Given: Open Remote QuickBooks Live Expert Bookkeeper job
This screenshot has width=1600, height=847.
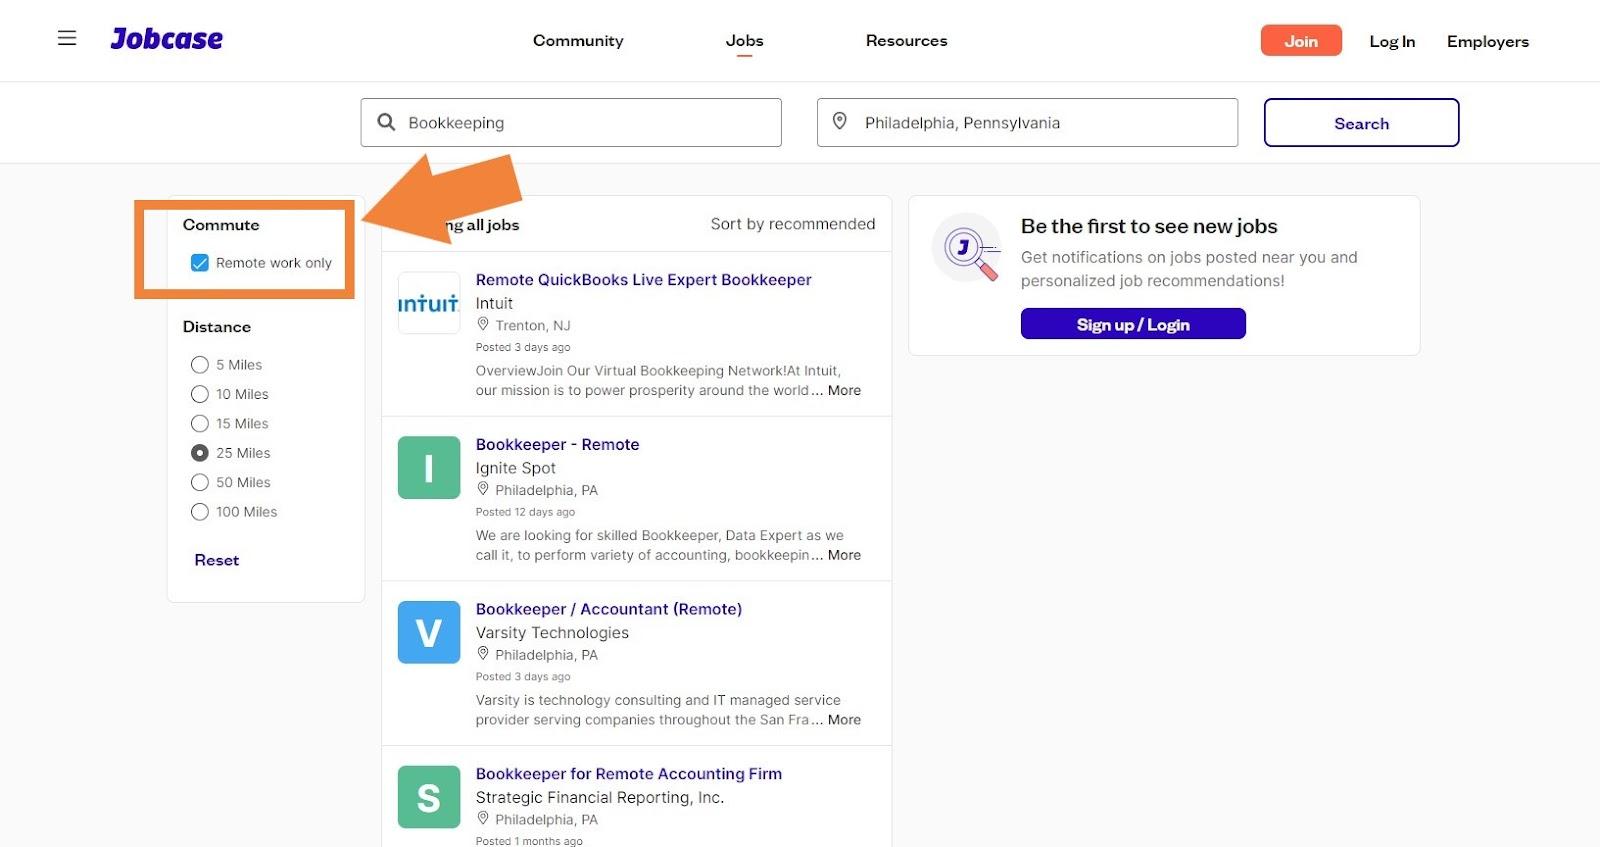Looking at the screenshot, I should pyautogui.click(x=643, y=280).
